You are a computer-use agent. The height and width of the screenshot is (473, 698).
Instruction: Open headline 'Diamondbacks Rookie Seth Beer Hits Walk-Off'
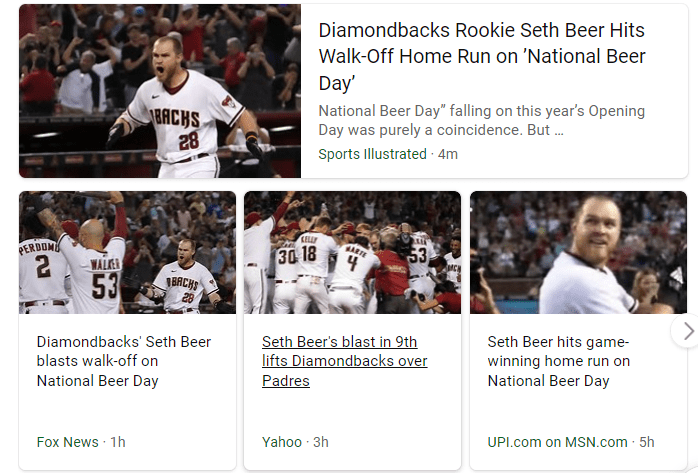coord(482,57)
